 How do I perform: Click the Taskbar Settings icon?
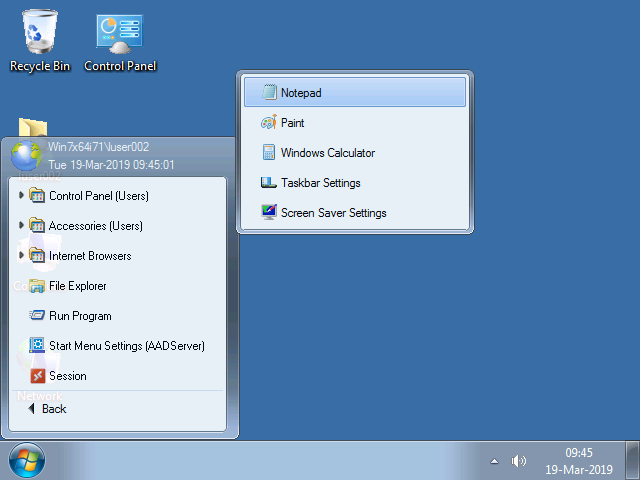pyautogui.click(x=268, y=183)
